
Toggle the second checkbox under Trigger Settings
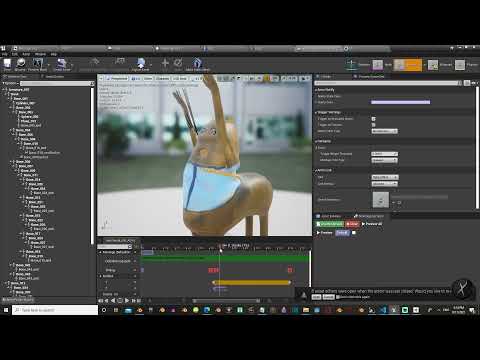click(x=373, y=125)
